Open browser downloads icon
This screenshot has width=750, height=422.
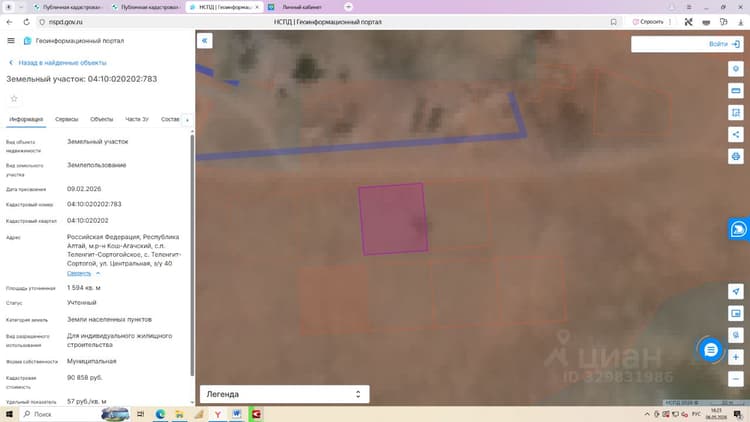pyautogui.click(x=740, y=22)
